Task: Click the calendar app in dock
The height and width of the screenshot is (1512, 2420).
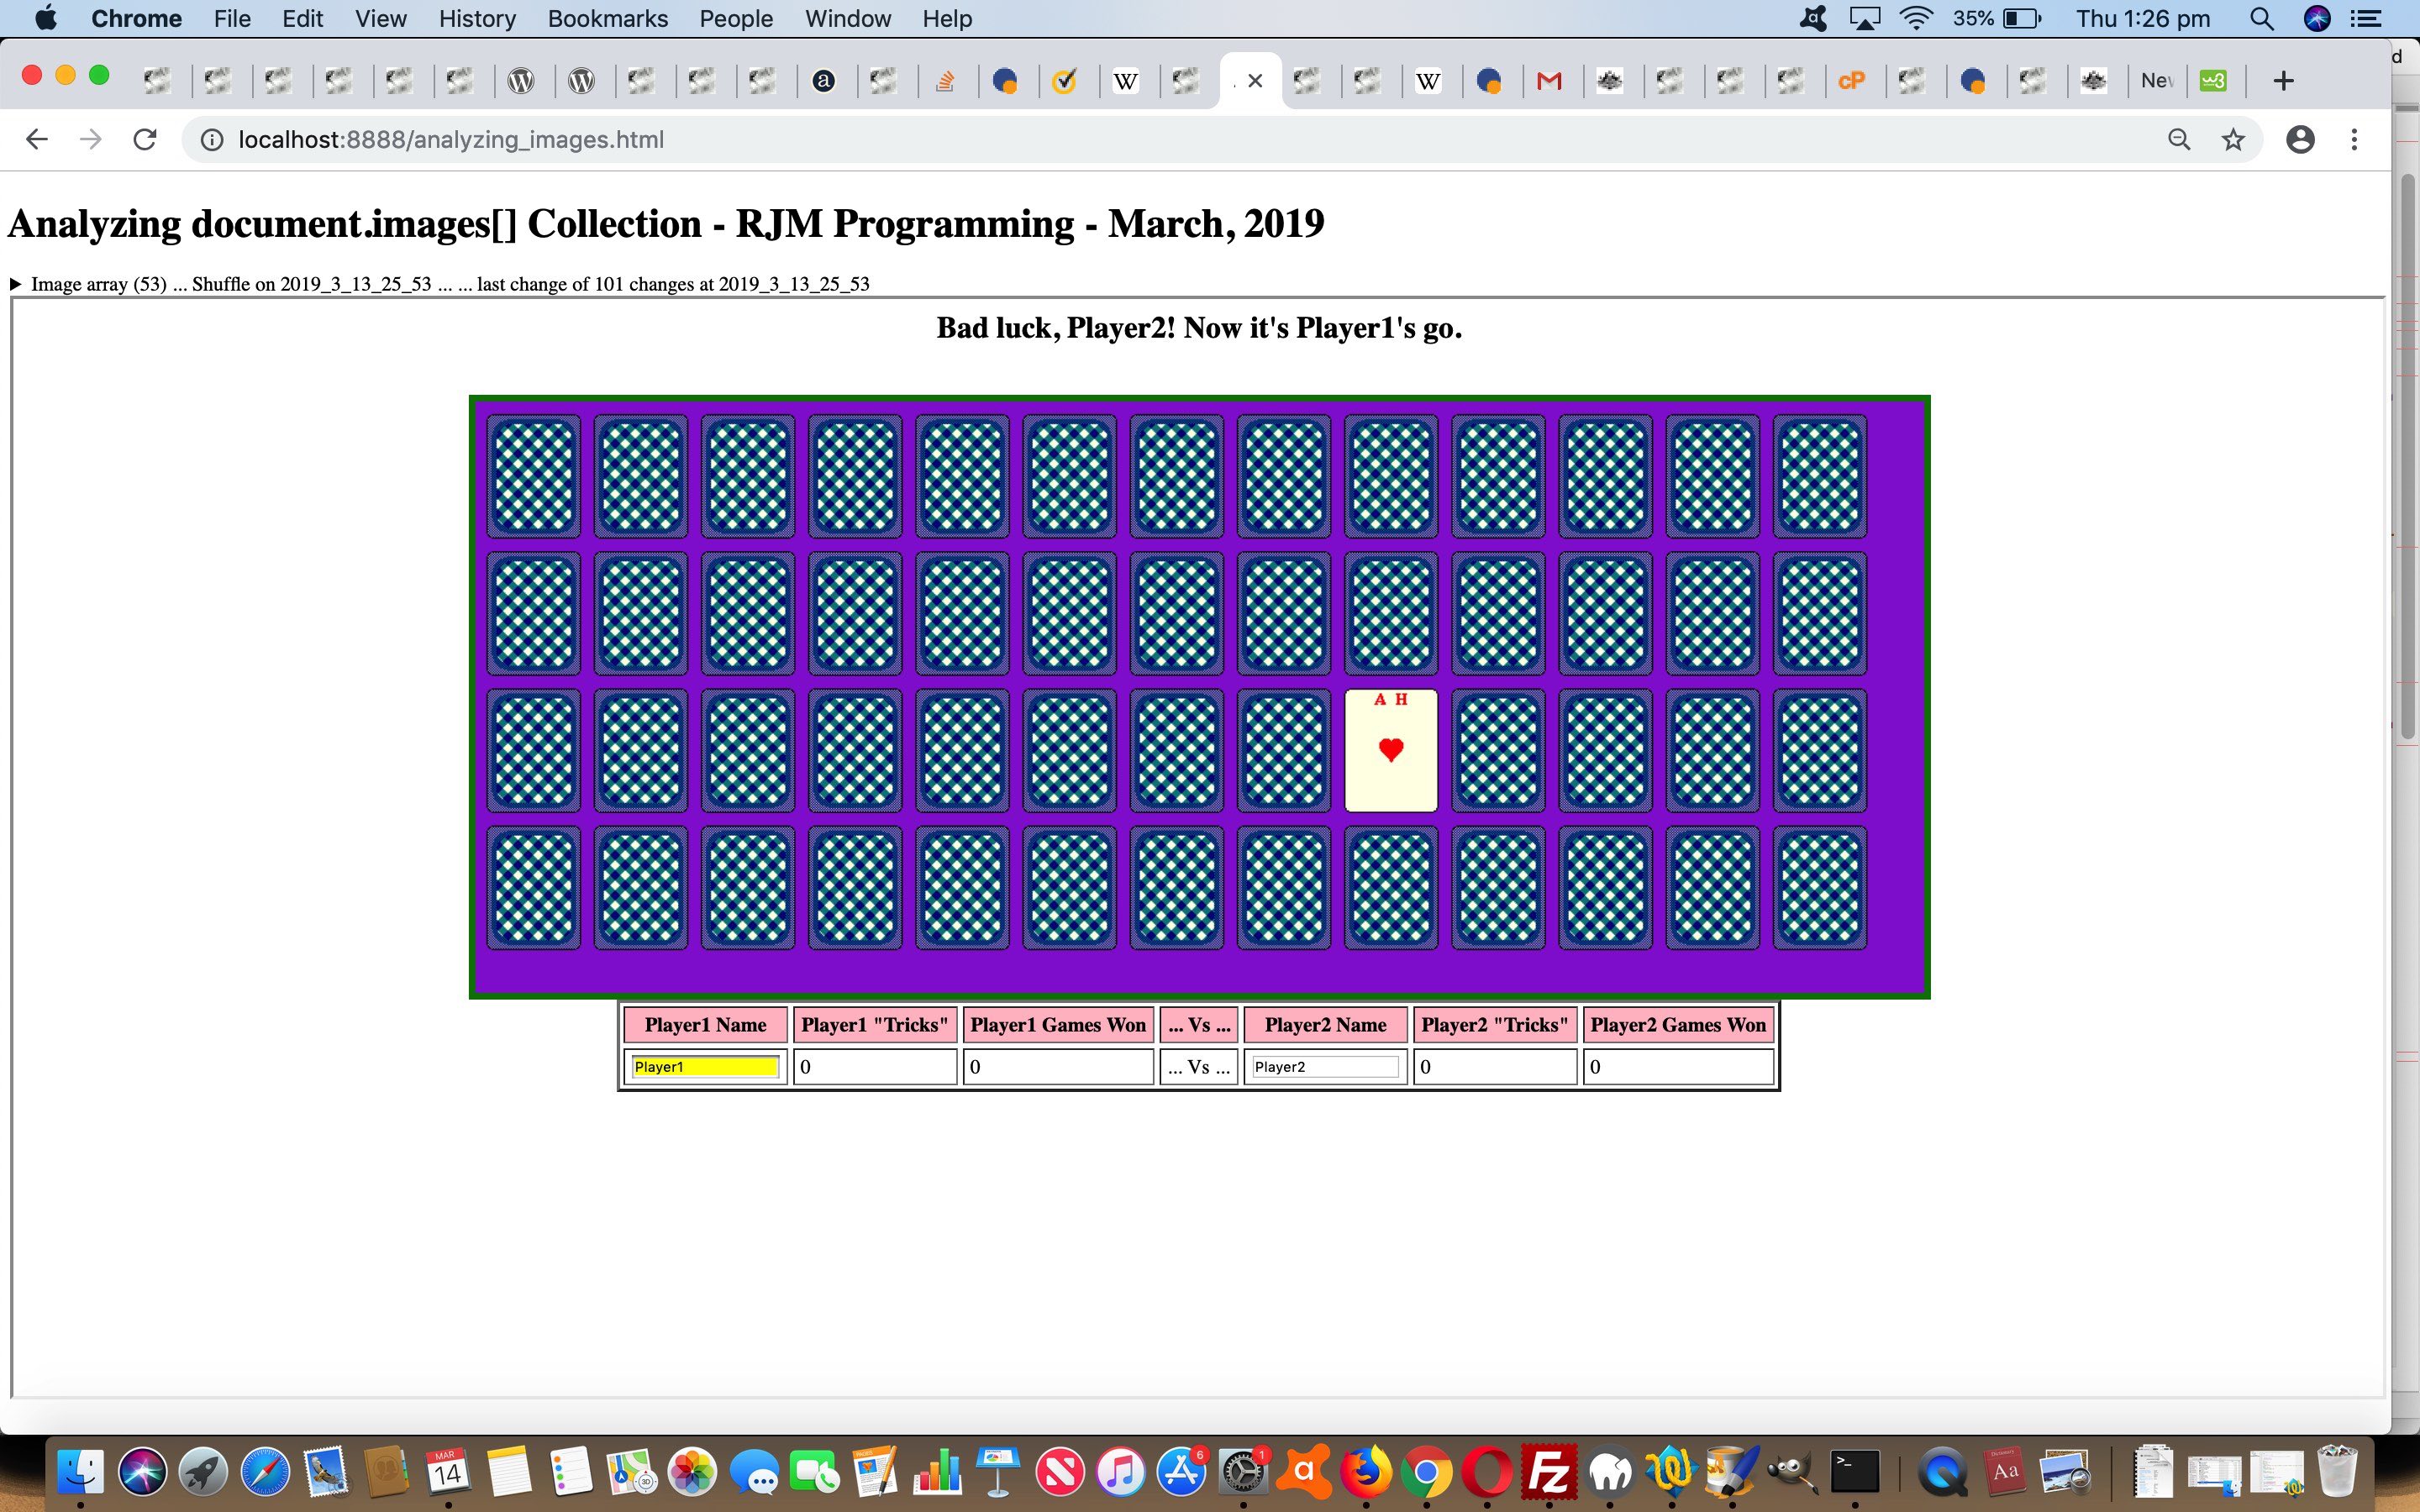Action: point(448,1472)
